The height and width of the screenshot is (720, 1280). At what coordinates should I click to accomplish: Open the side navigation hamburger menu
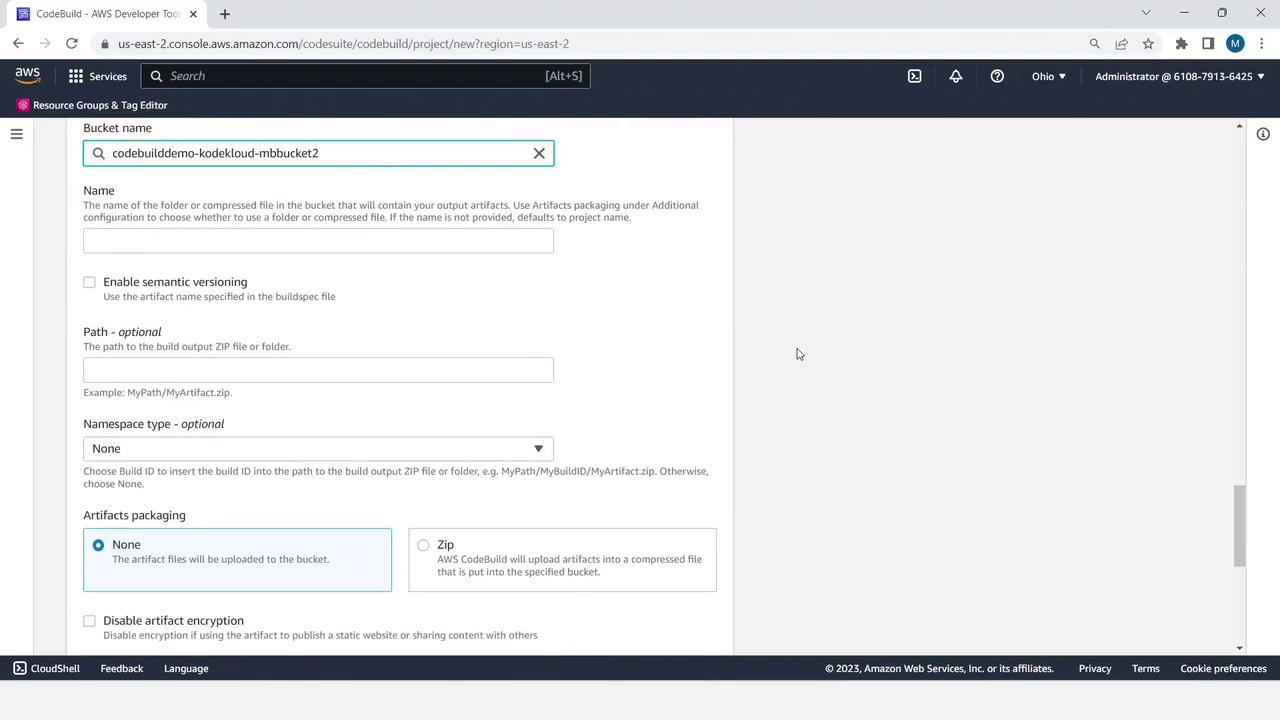point(16,134)
